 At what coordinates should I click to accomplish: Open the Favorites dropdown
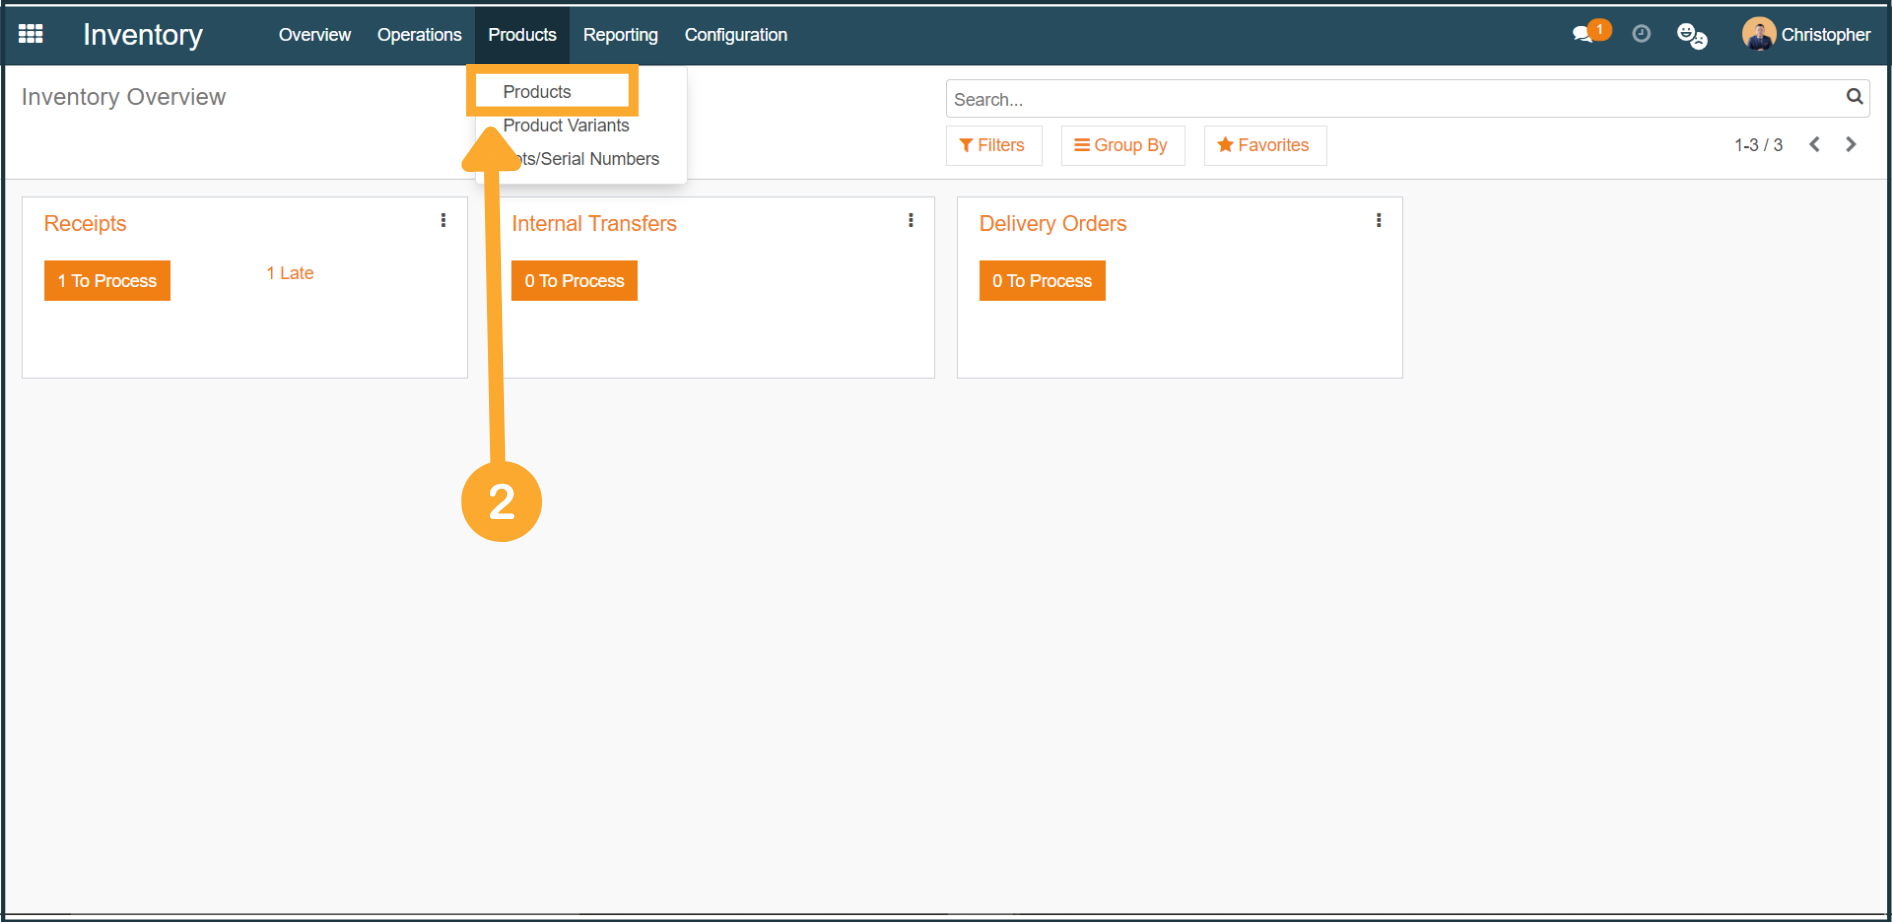pyautogui.click(x=1264, y=145)
